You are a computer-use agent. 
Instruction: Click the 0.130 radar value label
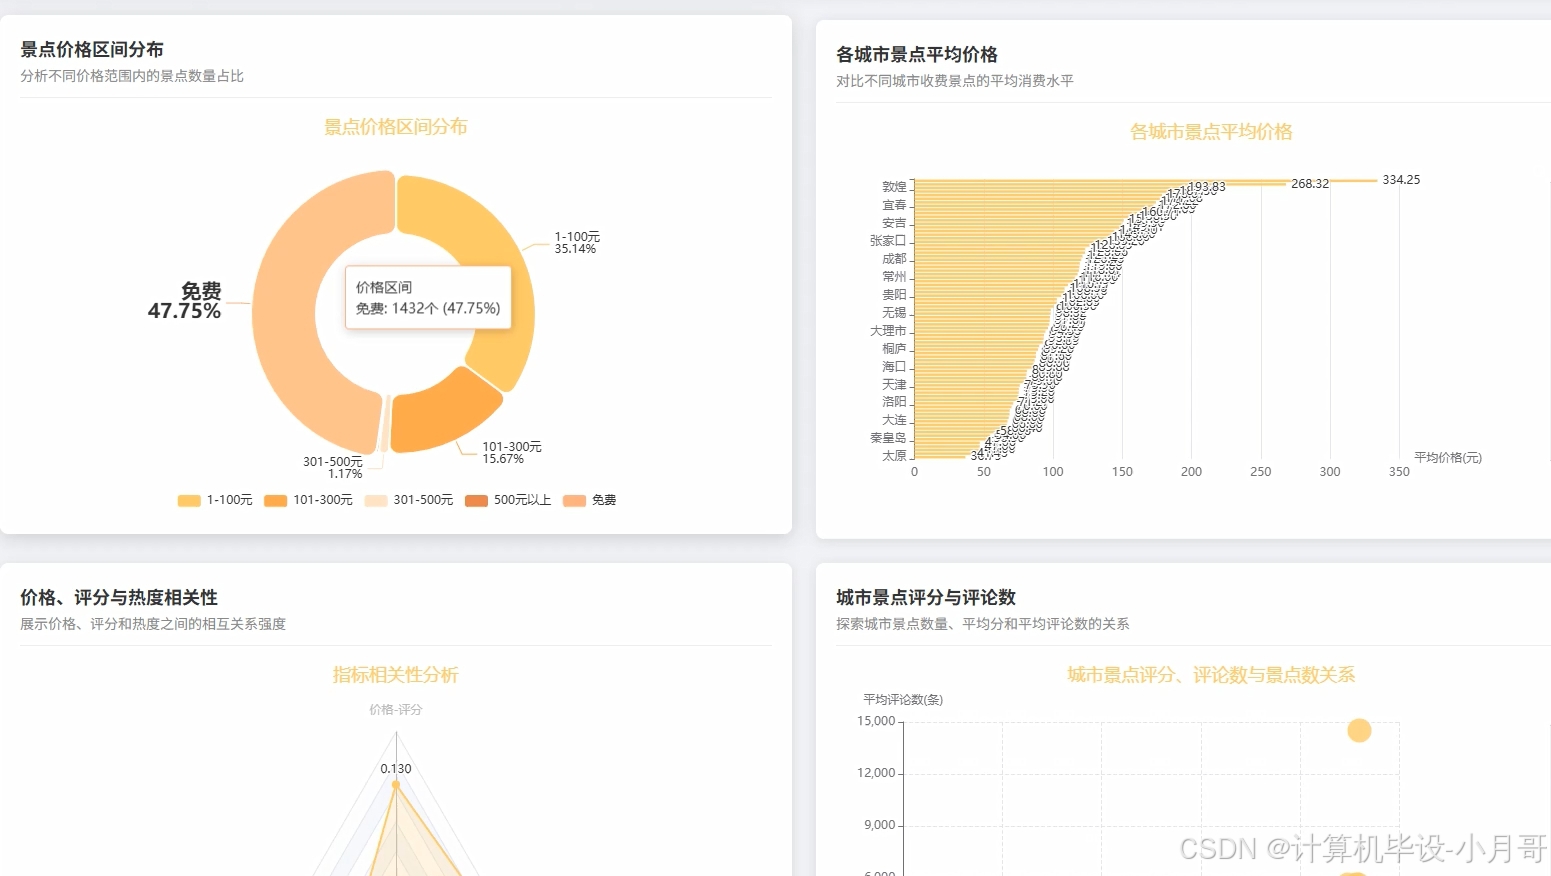(396, 769)
